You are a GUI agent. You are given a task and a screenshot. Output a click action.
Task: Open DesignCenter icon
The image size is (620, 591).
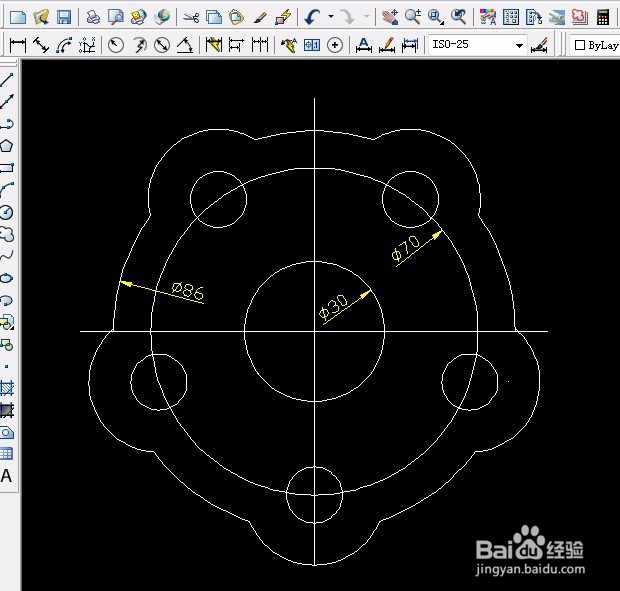(x=510, y=17)
